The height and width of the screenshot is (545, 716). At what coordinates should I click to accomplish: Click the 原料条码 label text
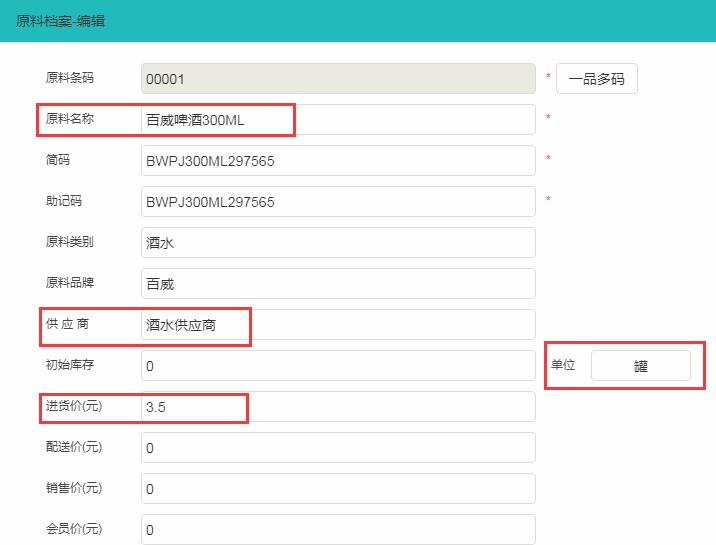tap(70, 78)
